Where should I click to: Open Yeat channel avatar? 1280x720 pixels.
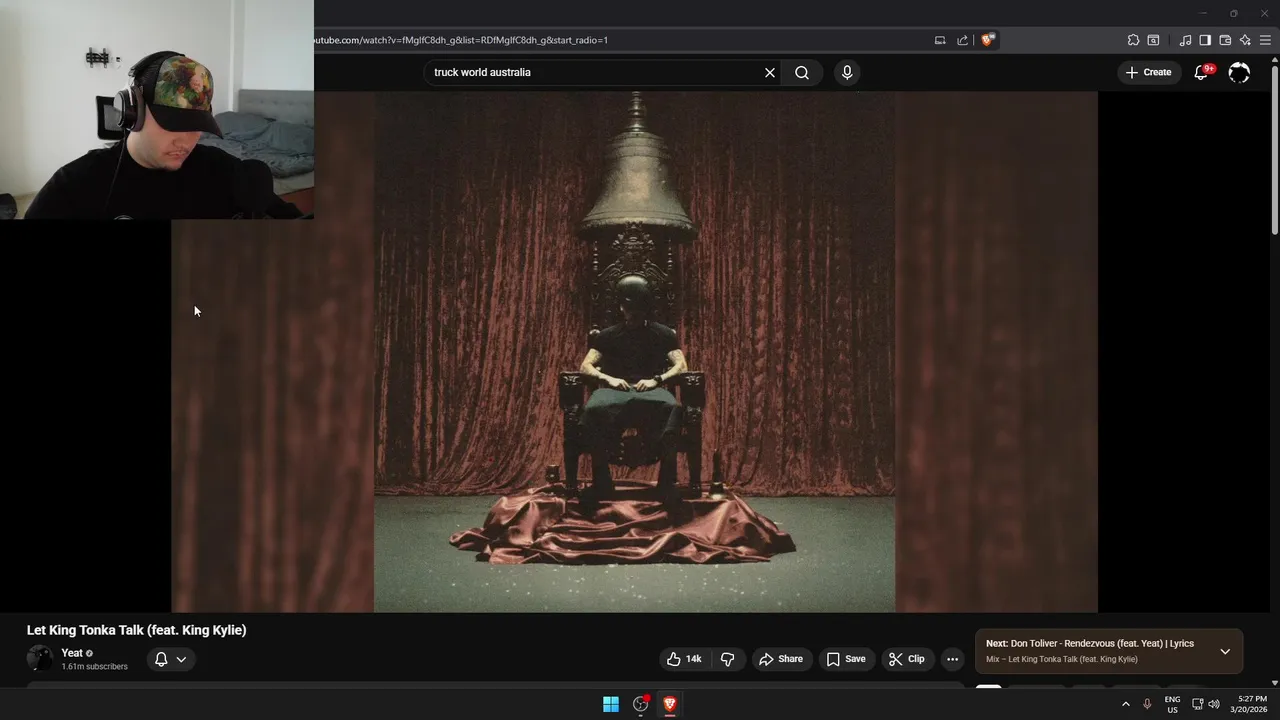tap(40, 658)
